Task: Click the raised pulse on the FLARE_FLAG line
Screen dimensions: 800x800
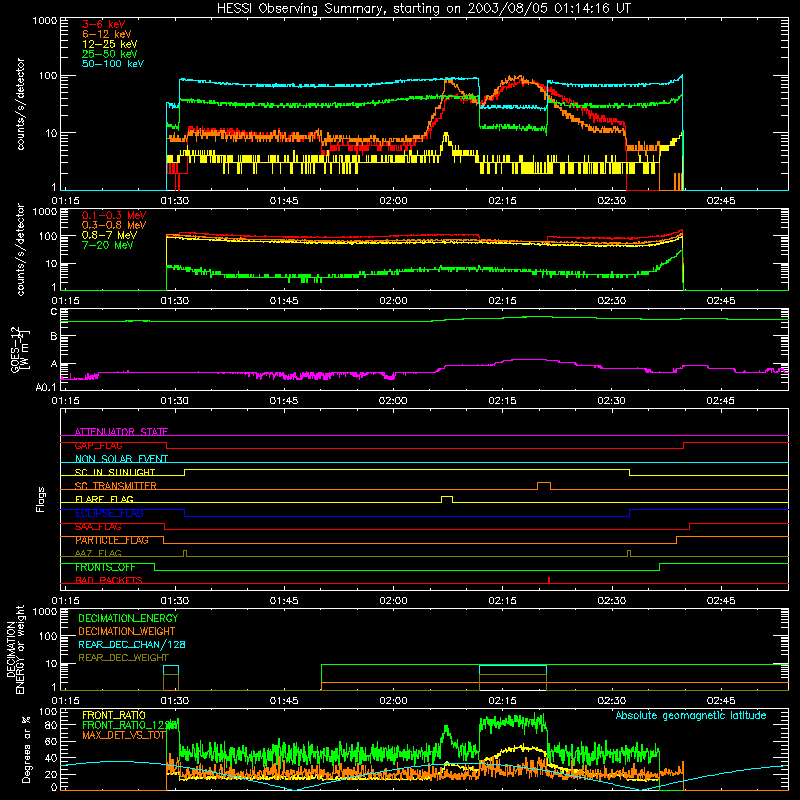Action: pos(447,498)
